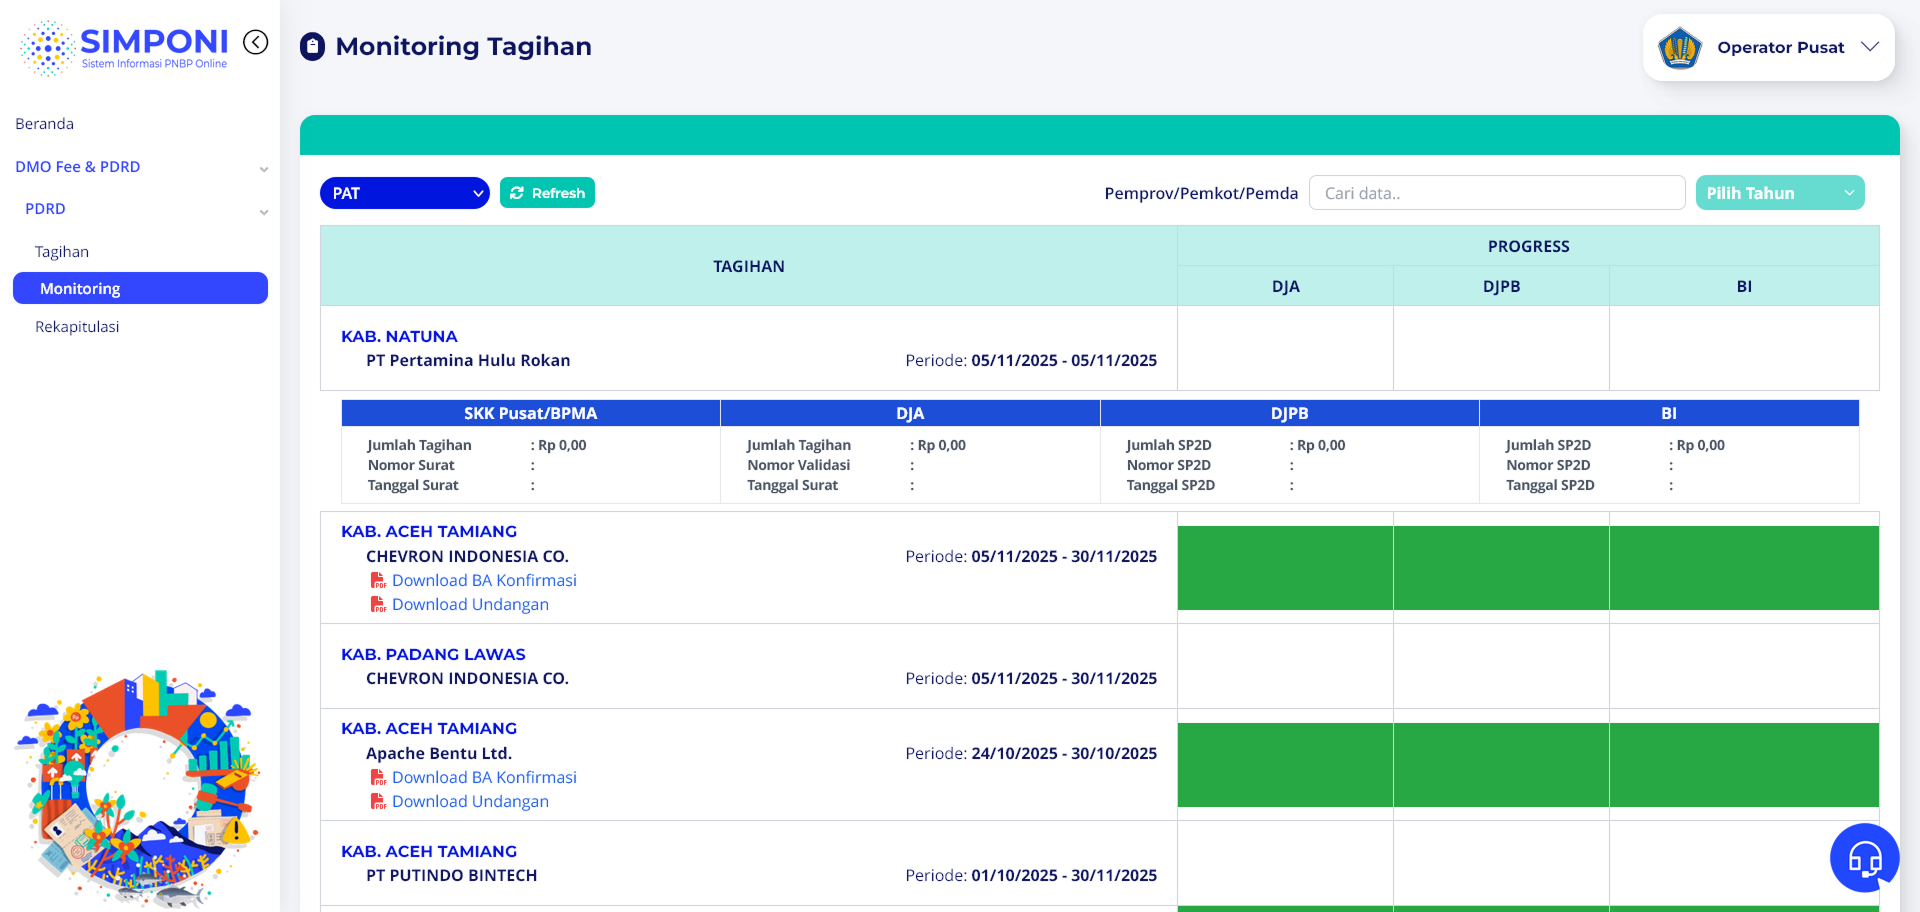
Task: Select the PDRD sidebar item
Action: (45, 209)
